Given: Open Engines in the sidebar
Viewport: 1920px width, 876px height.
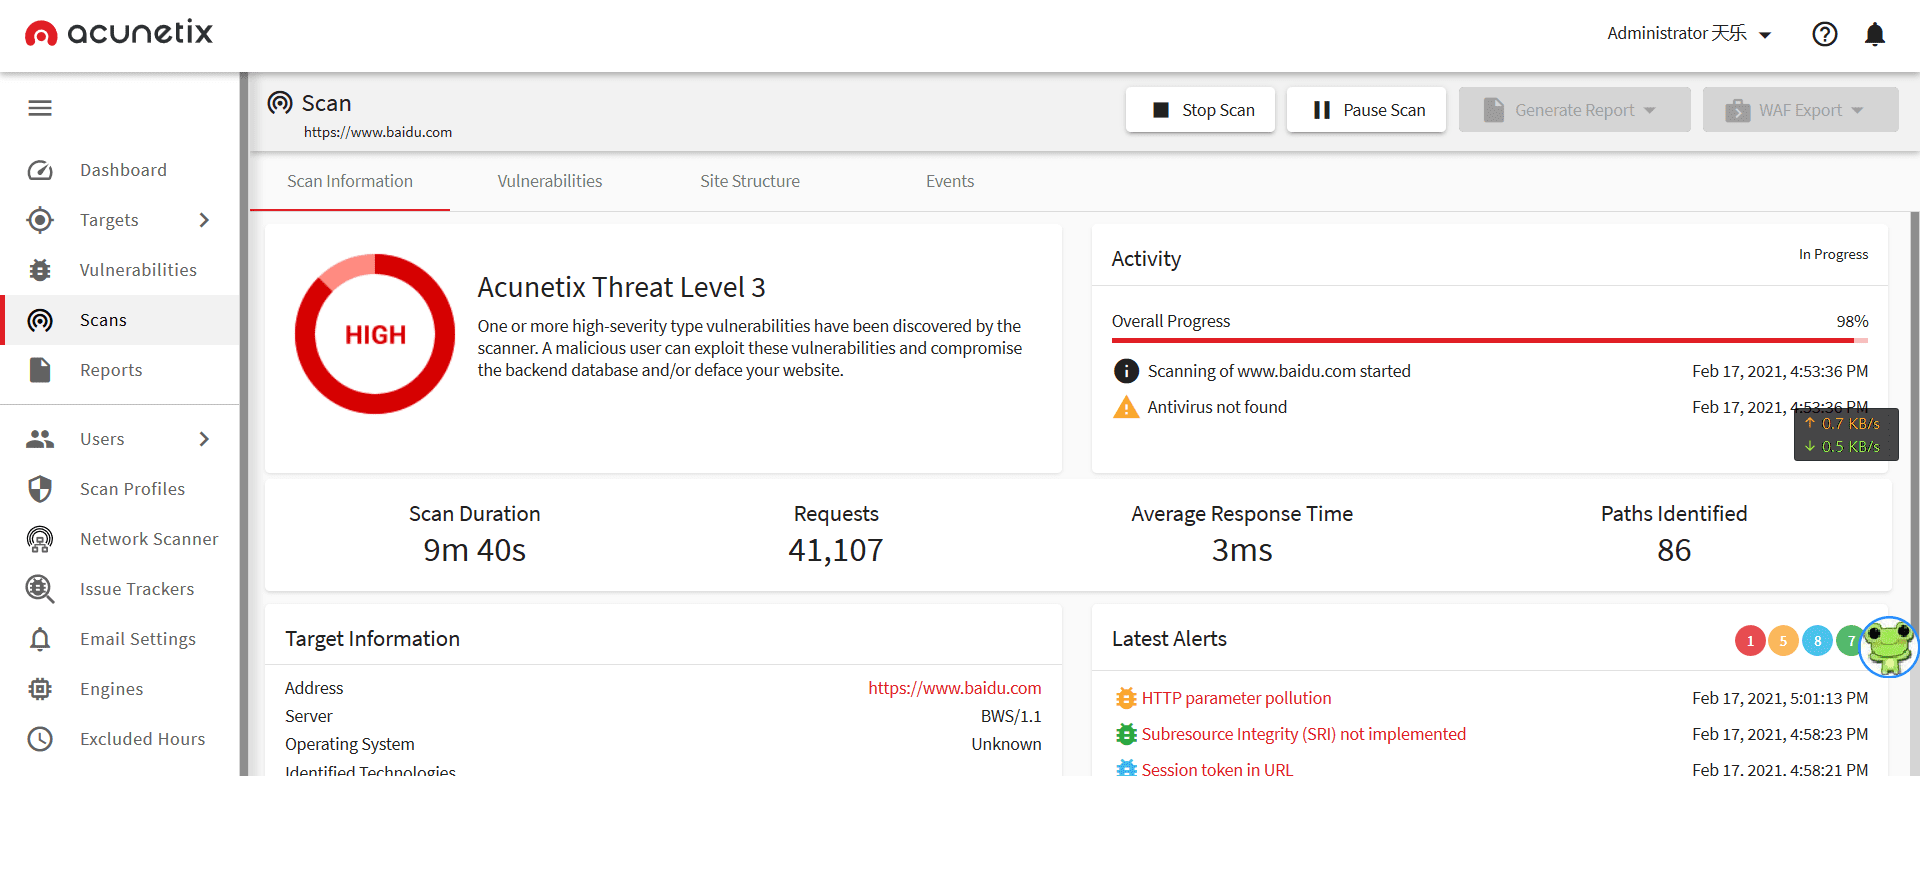Looking at the screenshot, I should click(x=120, y=689).
